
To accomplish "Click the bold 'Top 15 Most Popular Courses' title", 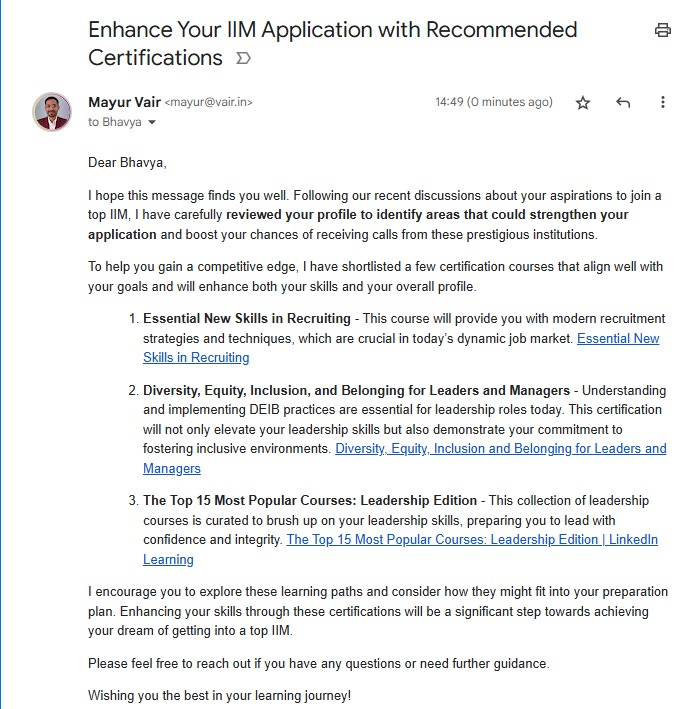I will [x=310, y=500].
